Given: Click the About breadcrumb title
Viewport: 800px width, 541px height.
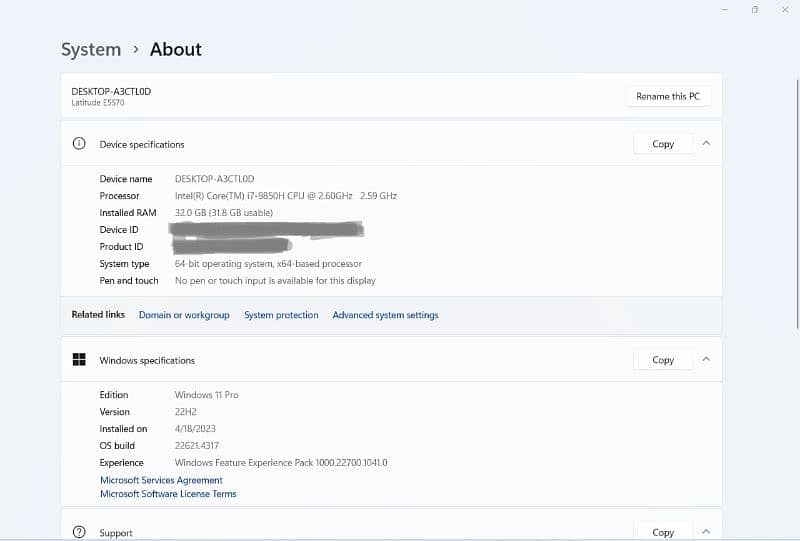Looking at the screenshot, I should (x=176, y=49).
